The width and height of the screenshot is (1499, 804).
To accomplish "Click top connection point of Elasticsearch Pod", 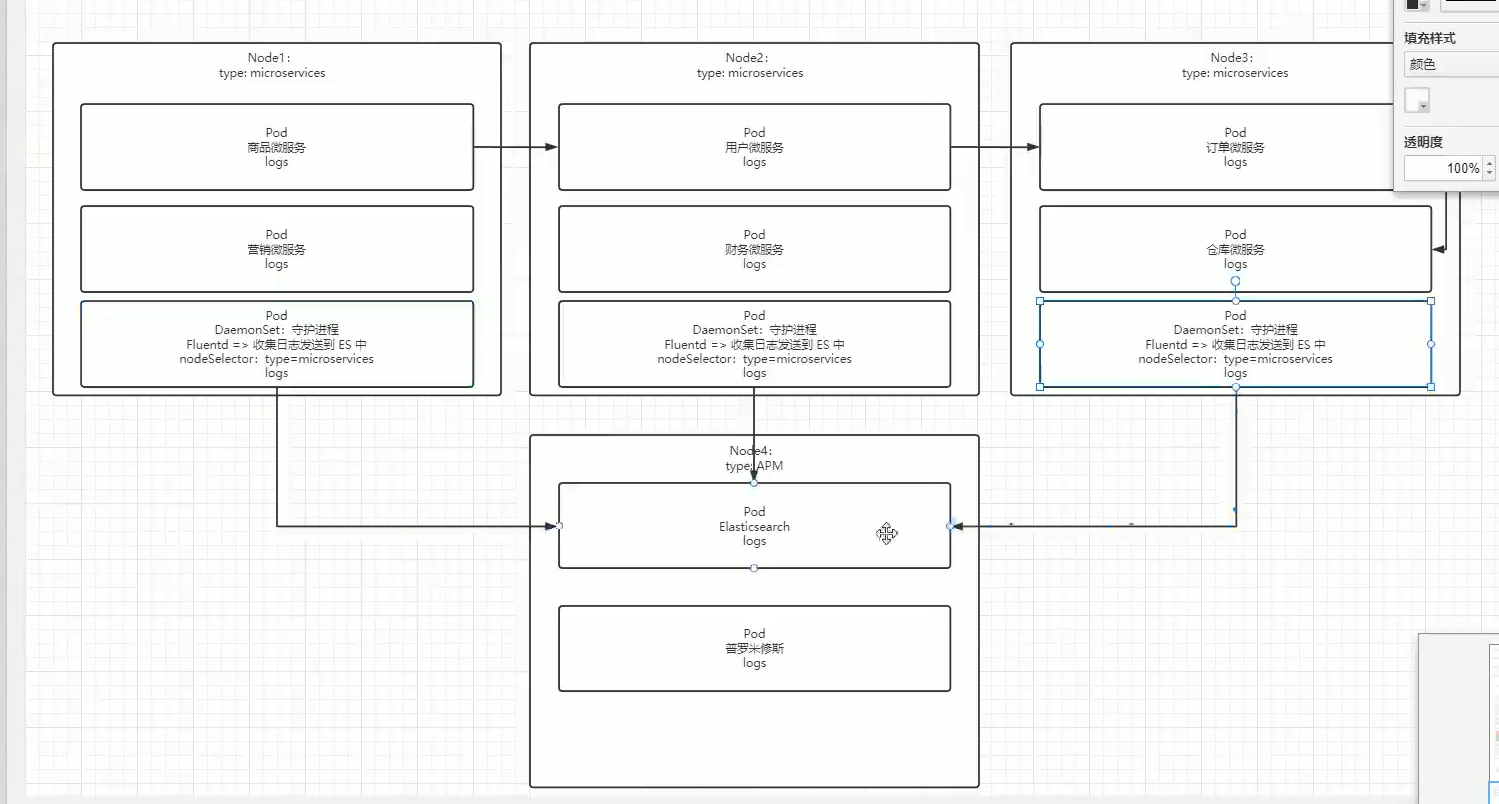I will [754, 483].
